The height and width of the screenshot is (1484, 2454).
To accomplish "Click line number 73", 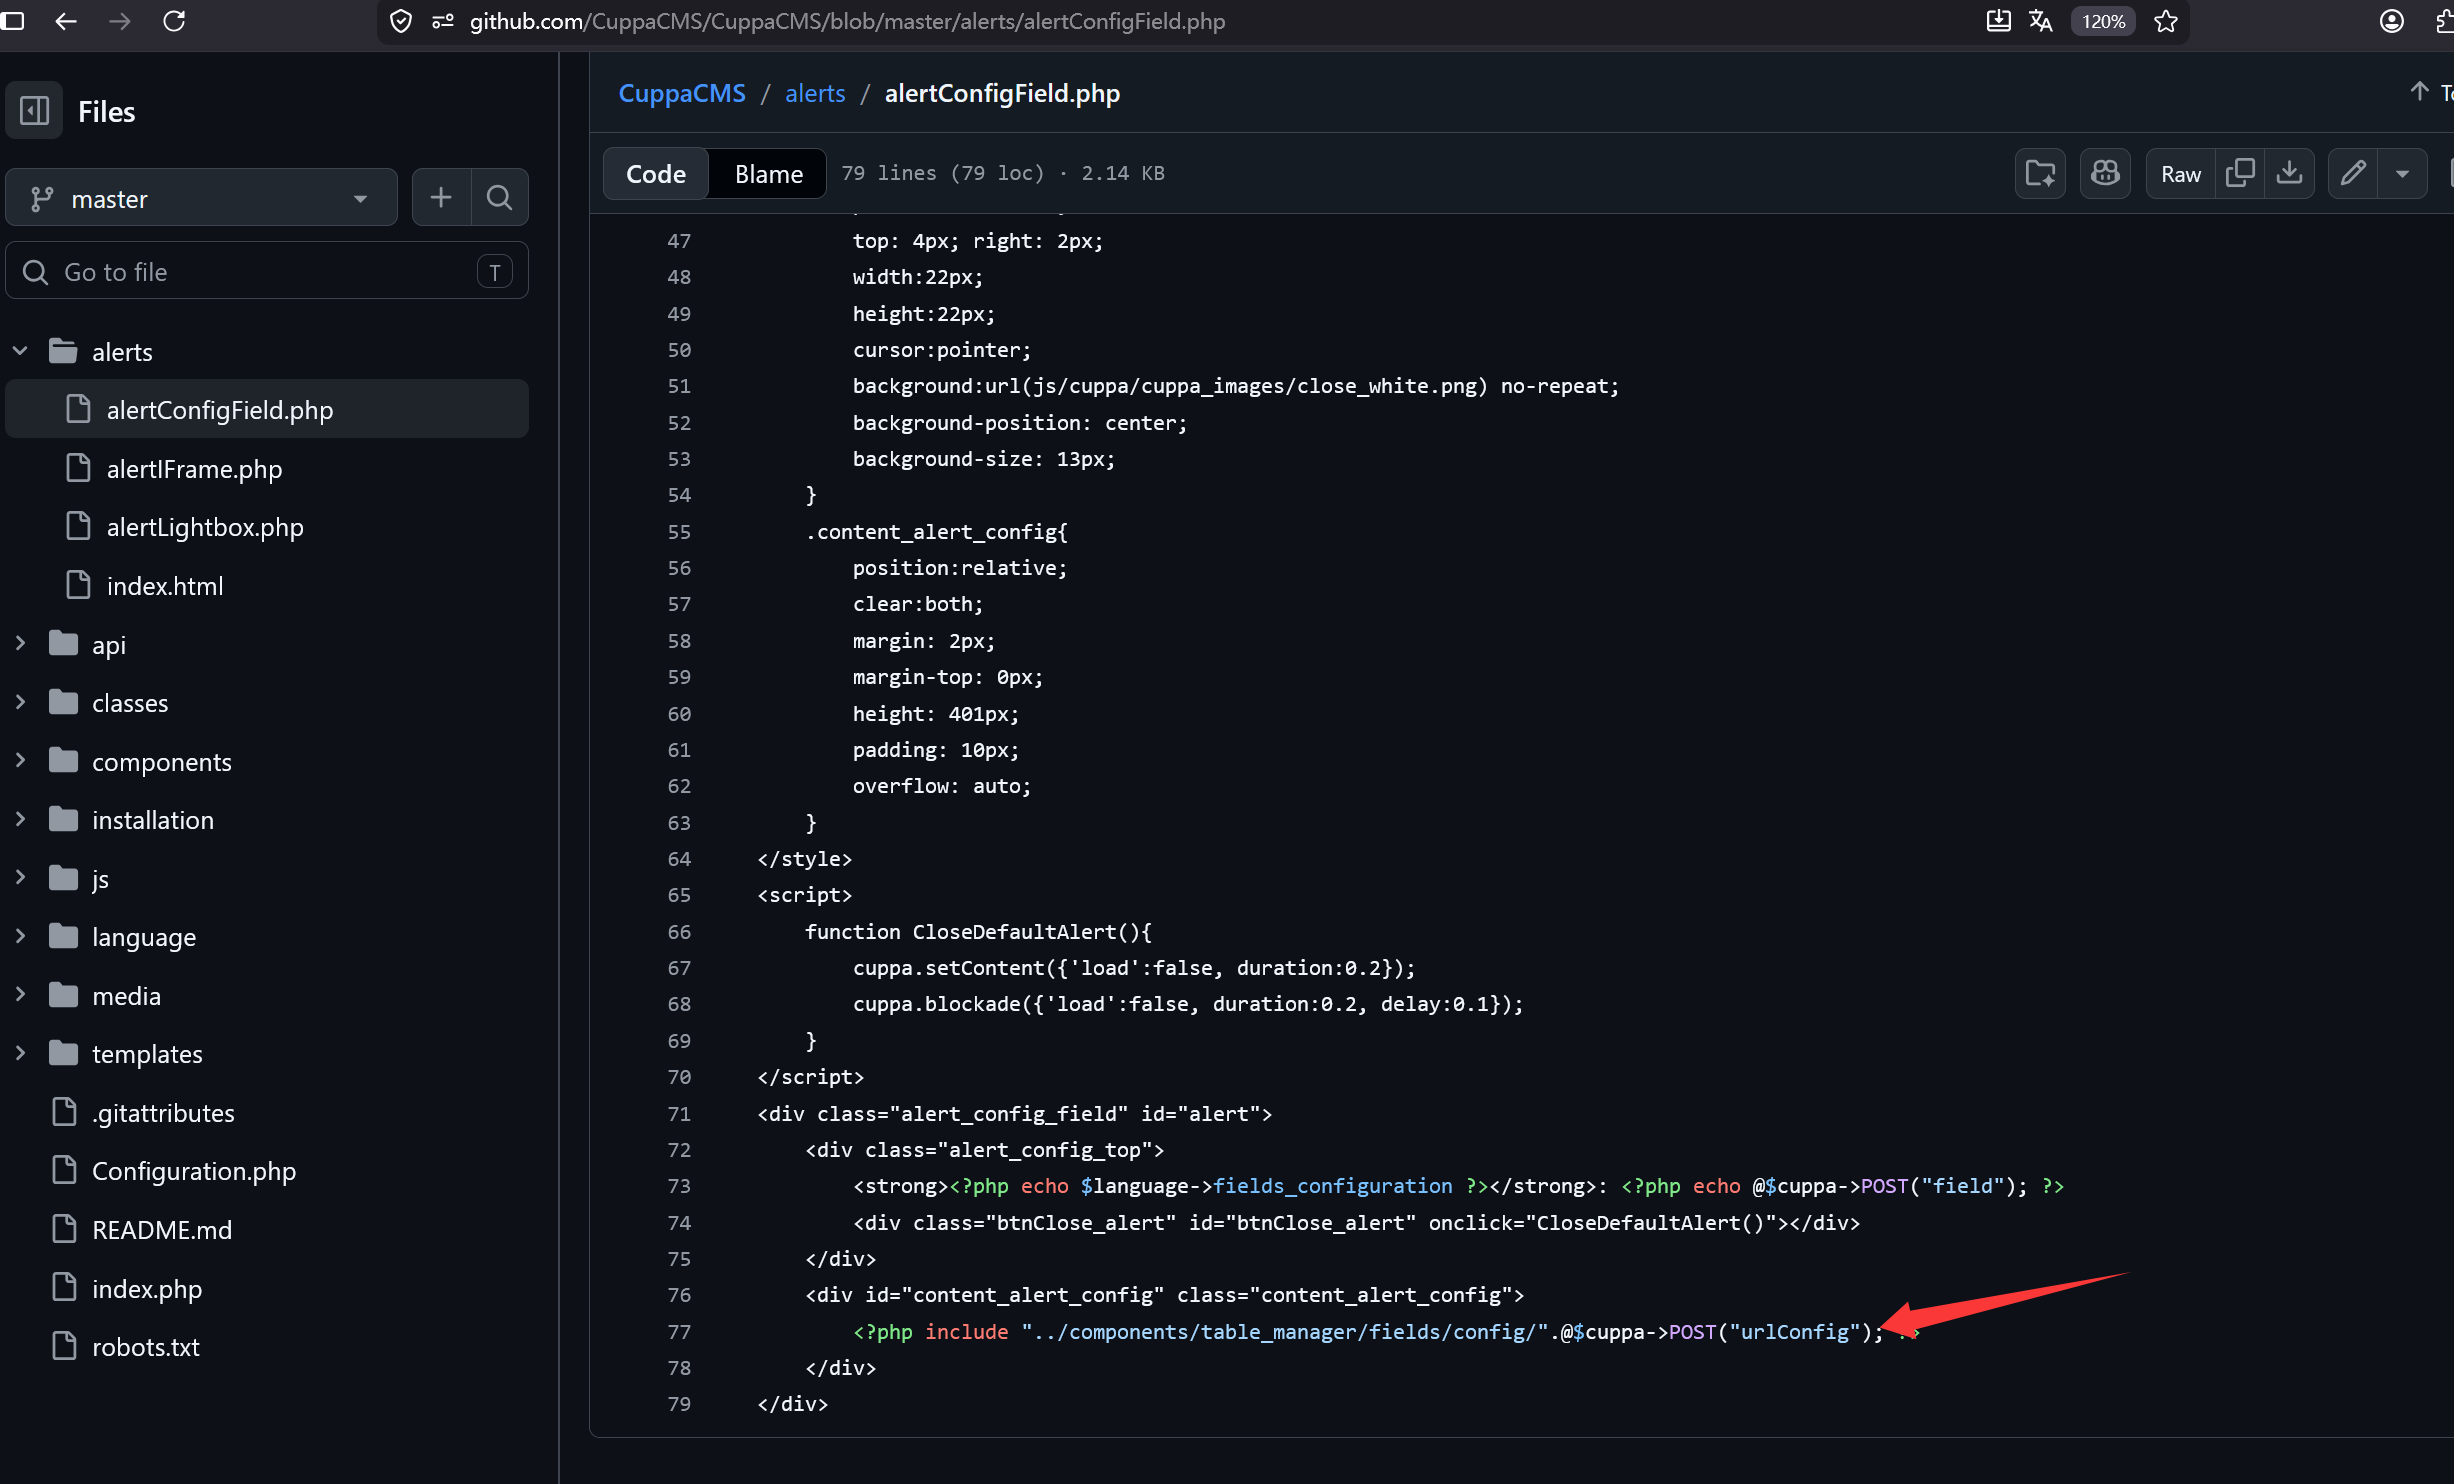I will (679, 1185).
